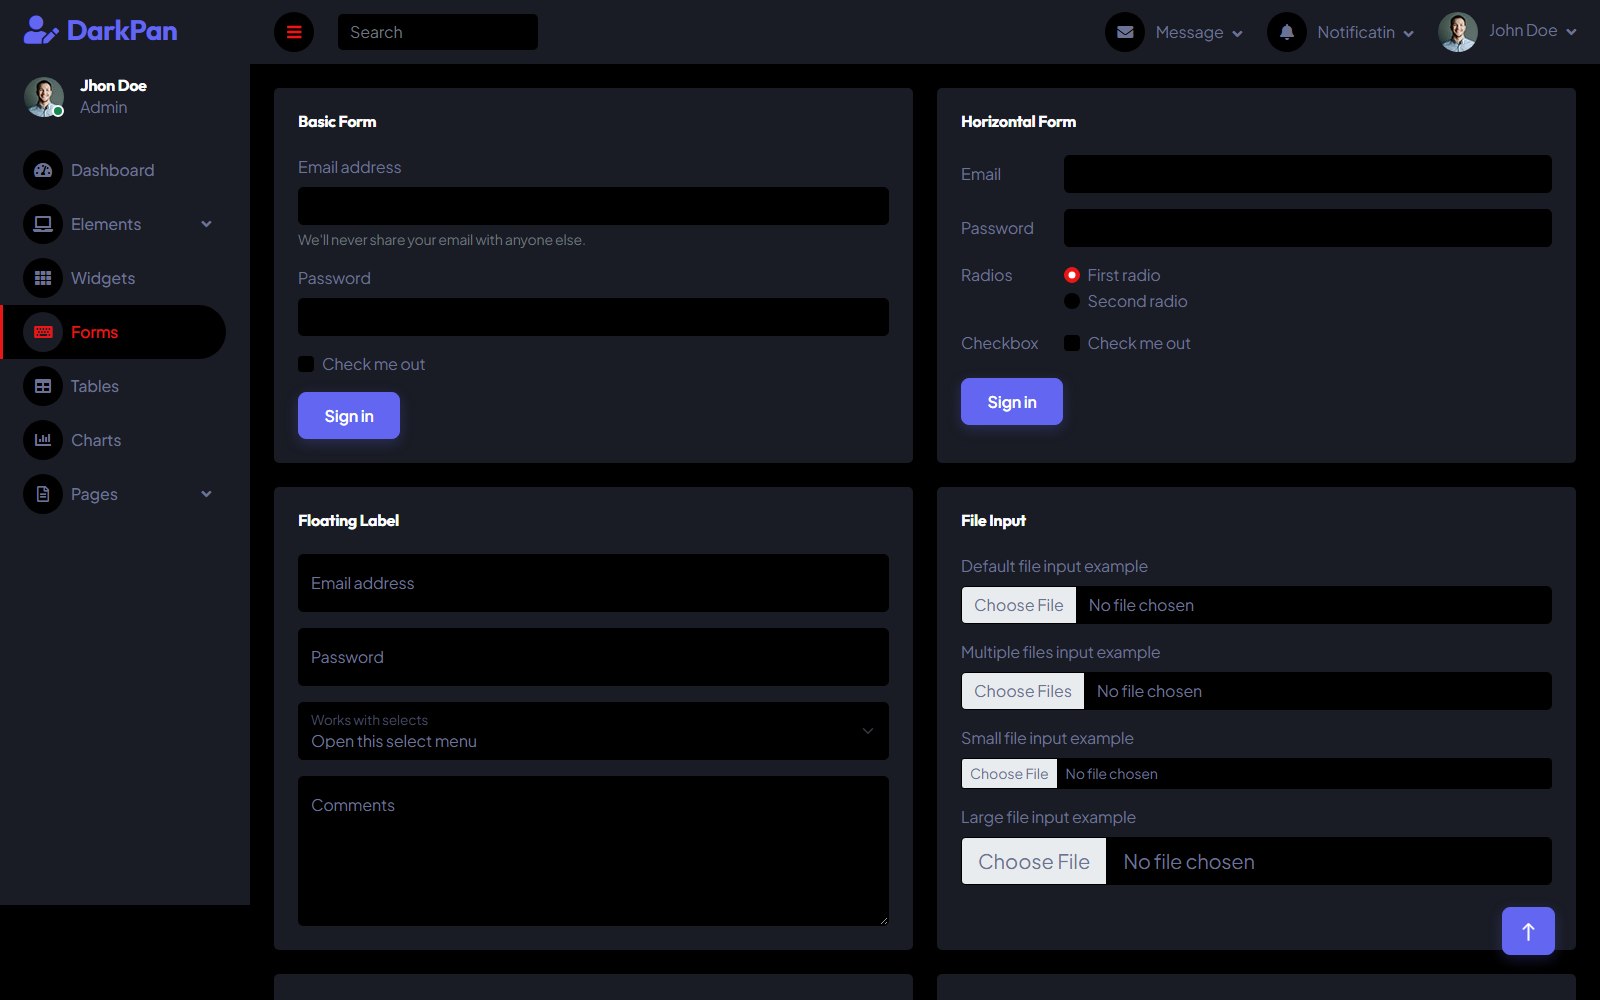This screenshot has width=1600, height=1000.
Task: Click 'Admin' role text in sidebar
Action: pyautogui.click(x=103, y=107)
